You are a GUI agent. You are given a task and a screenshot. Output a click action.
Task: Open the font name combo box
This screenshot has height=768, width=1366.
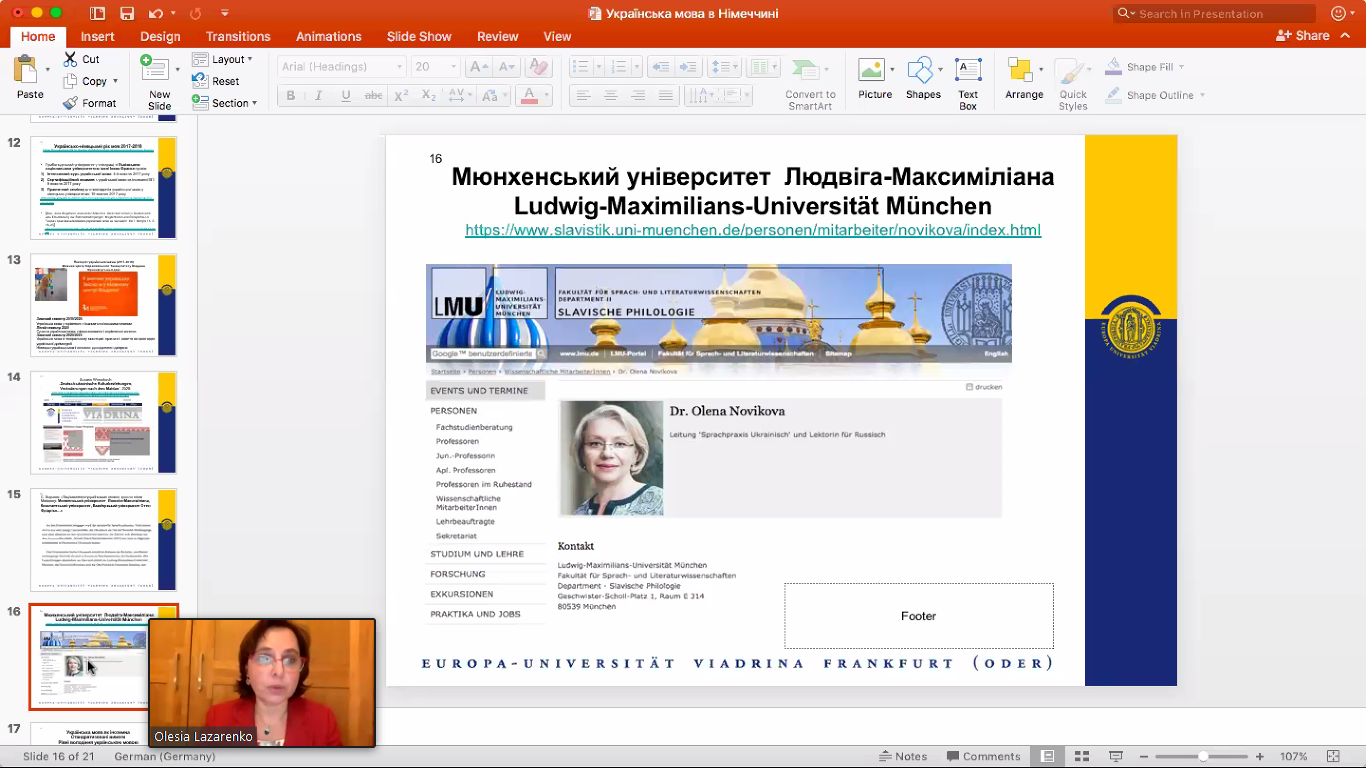tap(341, 67)
